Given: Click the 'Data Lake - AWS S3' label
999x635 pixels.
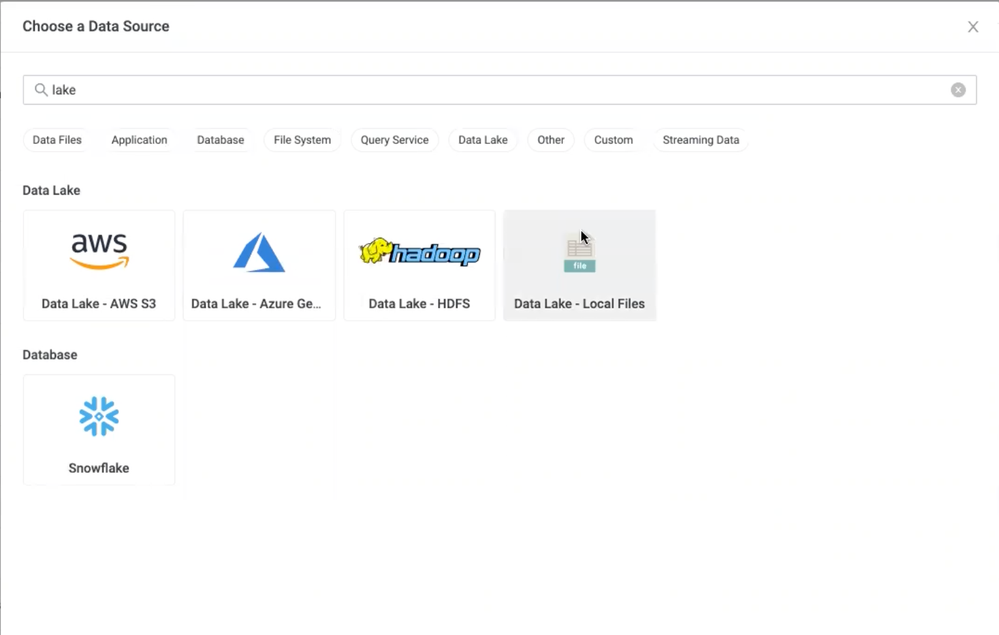Looking at the screenshot, I should (99, 304).
